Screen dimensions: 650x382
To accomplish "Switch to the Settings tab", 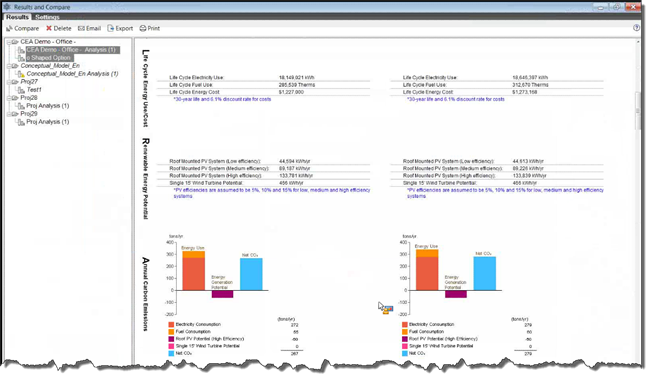I will click(47, 17).
